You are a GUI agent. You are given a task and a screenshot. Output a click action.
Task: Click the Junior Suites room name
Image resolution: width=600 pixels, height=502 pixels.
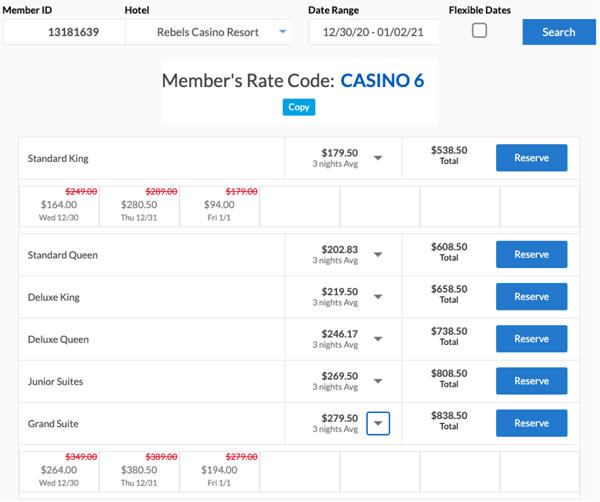55,381
